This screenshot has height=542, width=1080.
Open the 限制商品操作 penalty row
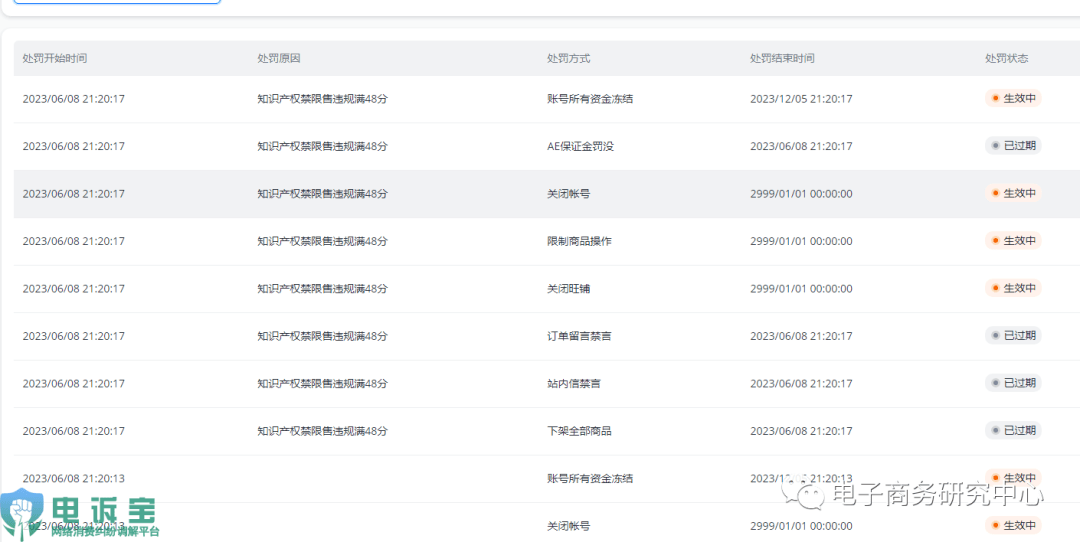tap(579, 241)
